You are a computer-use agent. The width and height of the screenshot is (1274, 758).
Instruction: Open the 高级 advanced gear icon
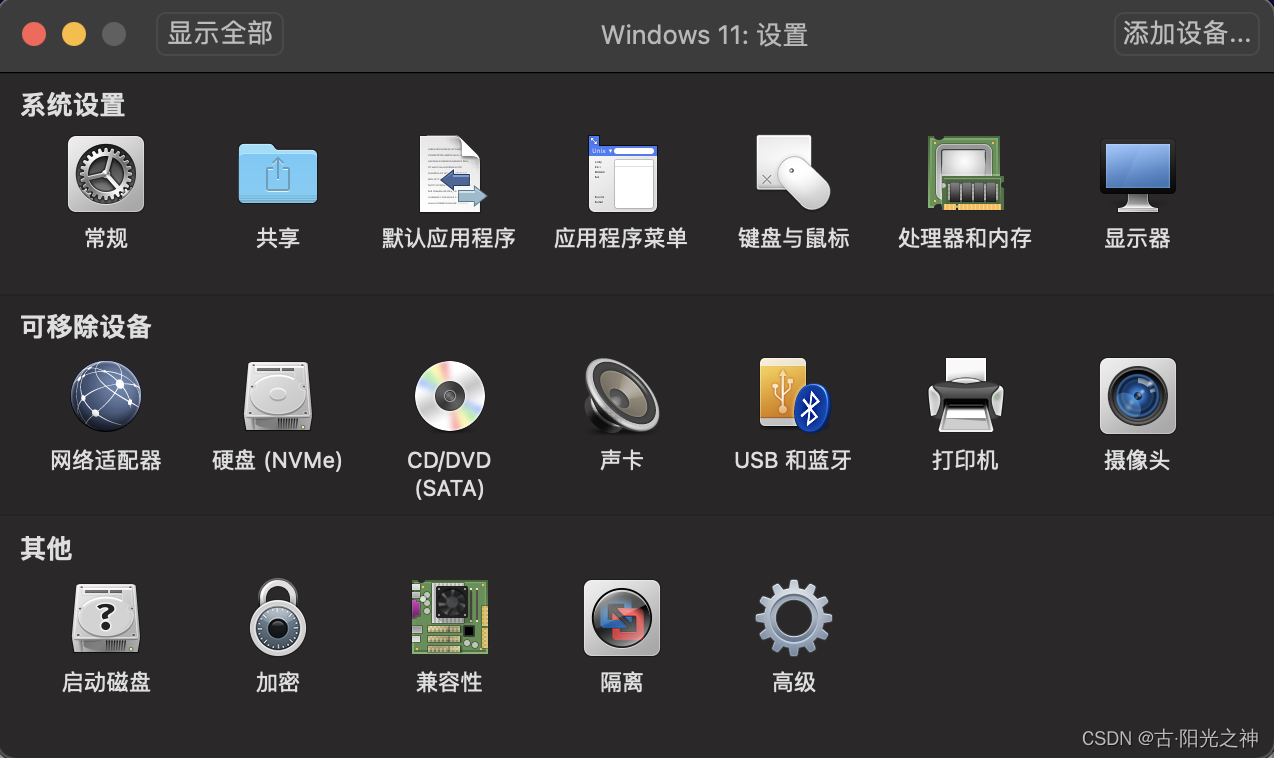tap(794, 618)
